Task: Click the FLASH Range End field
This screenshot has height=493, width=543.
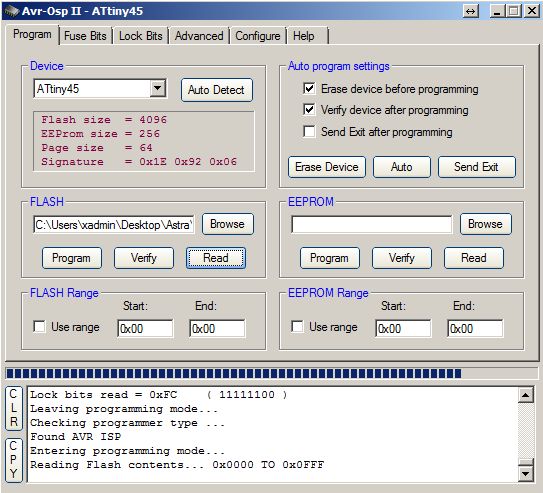Action: (x=217, y=328)
